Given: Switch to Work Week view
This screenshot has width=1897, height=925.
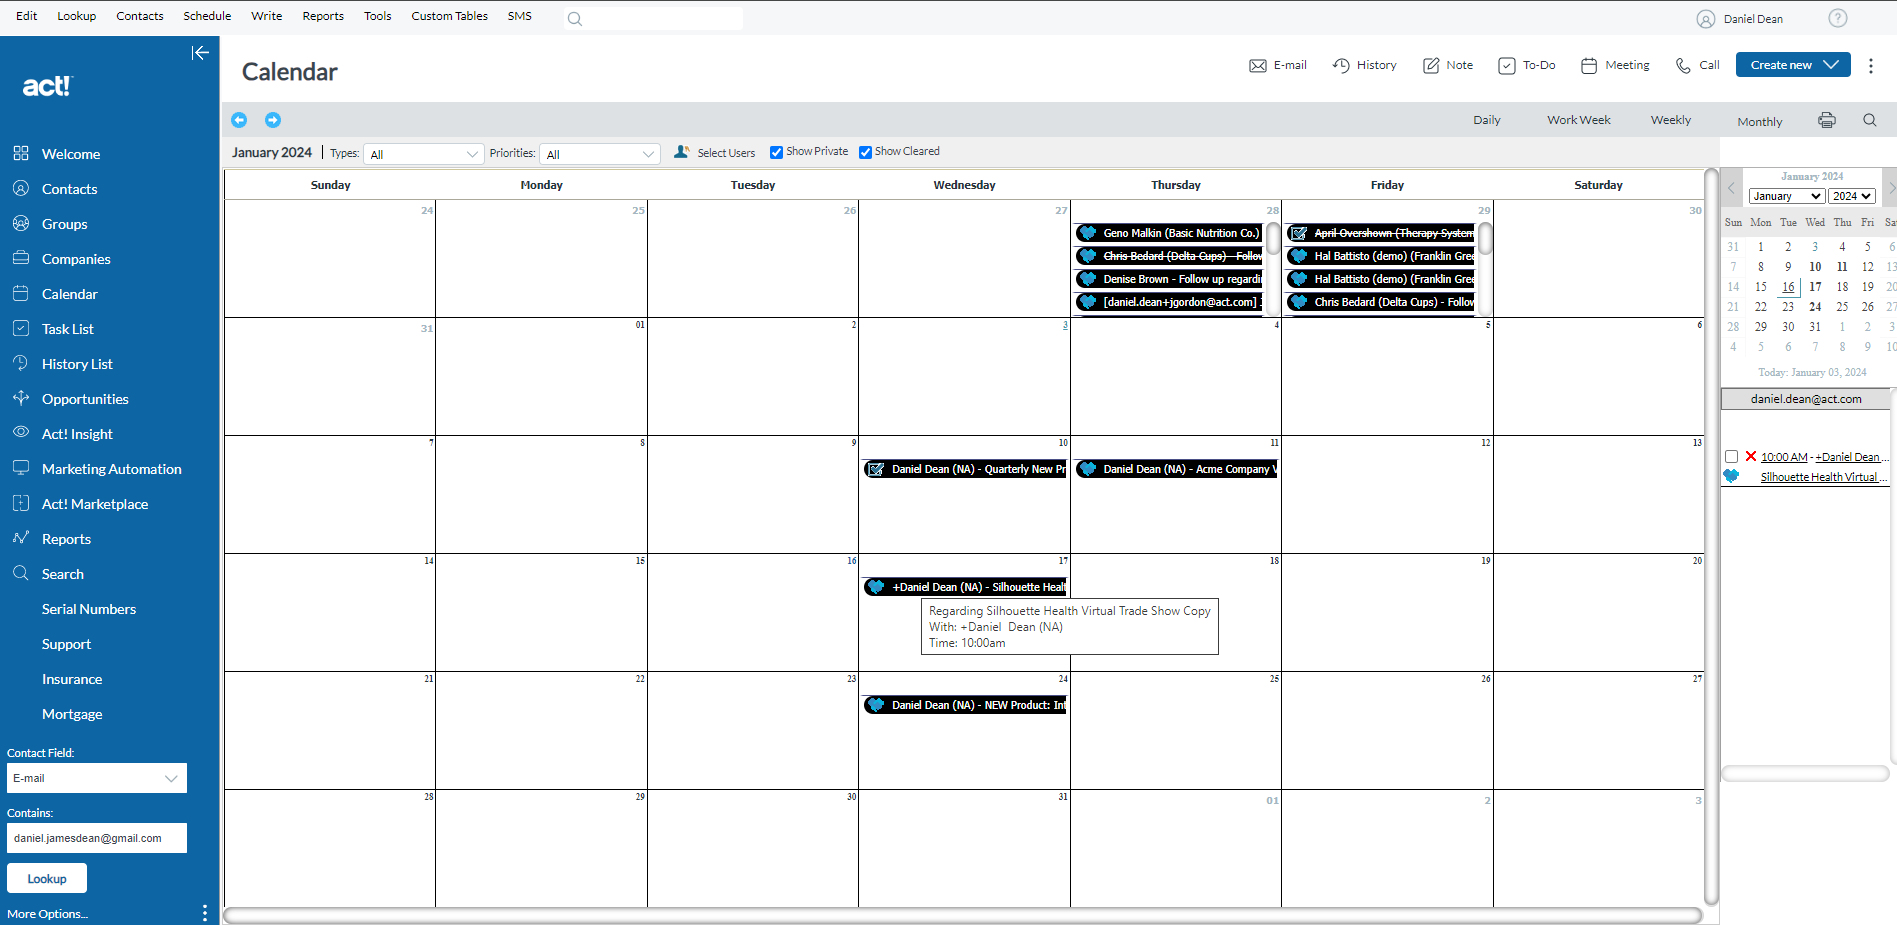Looking at the screenshot, I should pyautogui.click(x=1579, y=120).
